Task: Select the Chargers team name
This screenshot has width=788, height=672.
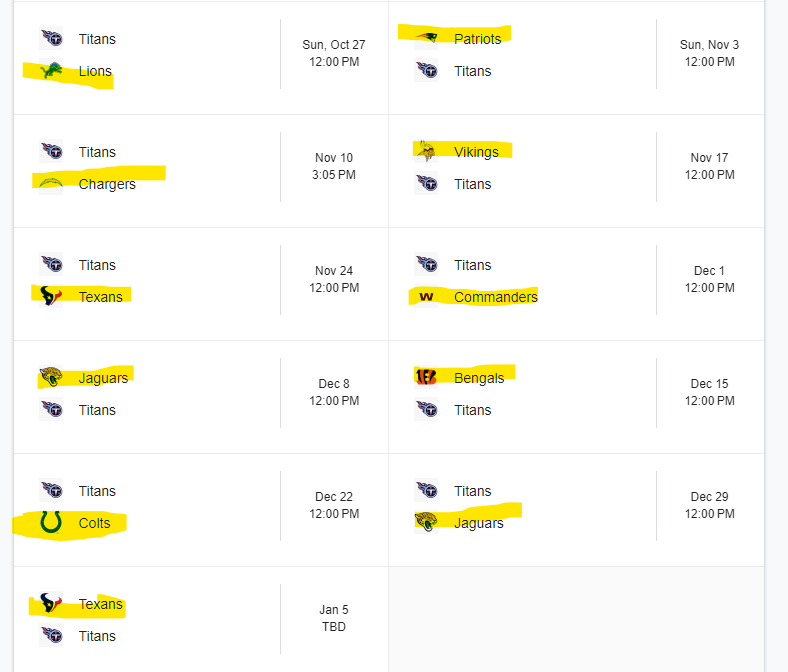Action: tap(107, 184)
